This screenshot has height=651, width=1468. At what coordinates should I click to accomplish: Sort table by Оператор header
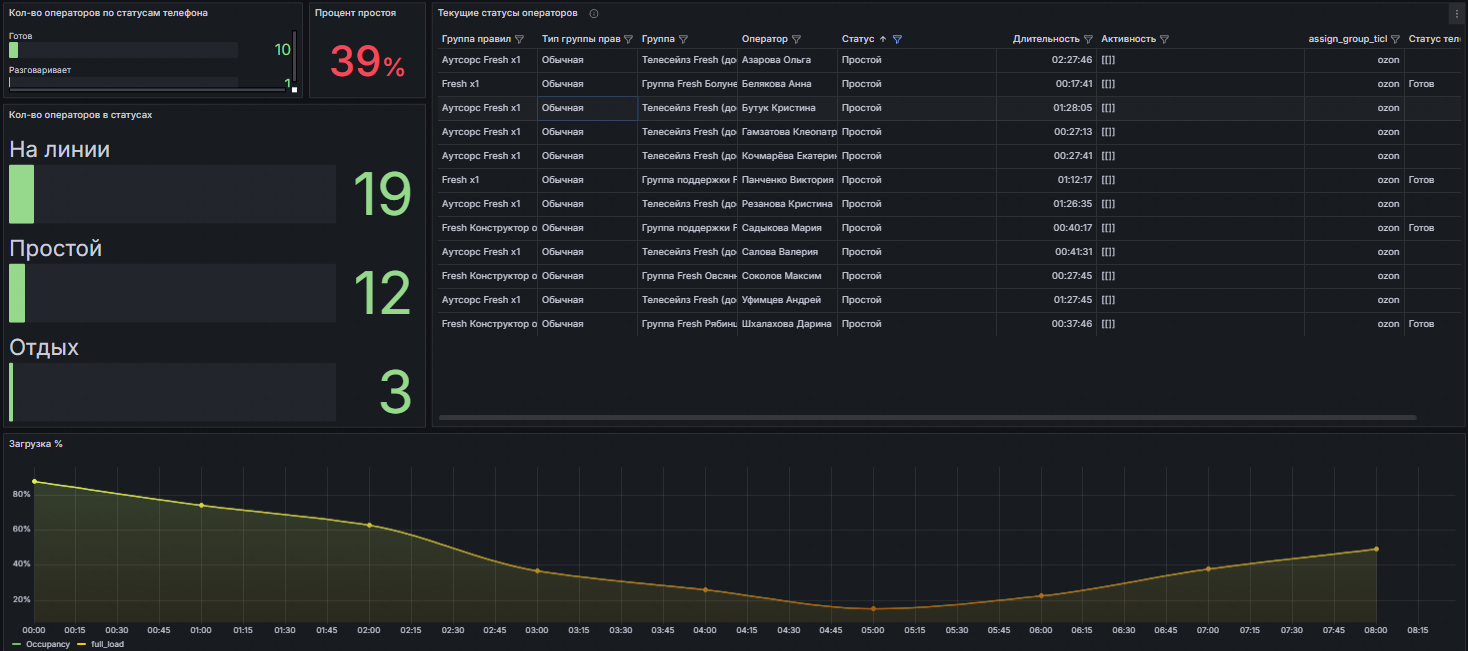(764, 39)
